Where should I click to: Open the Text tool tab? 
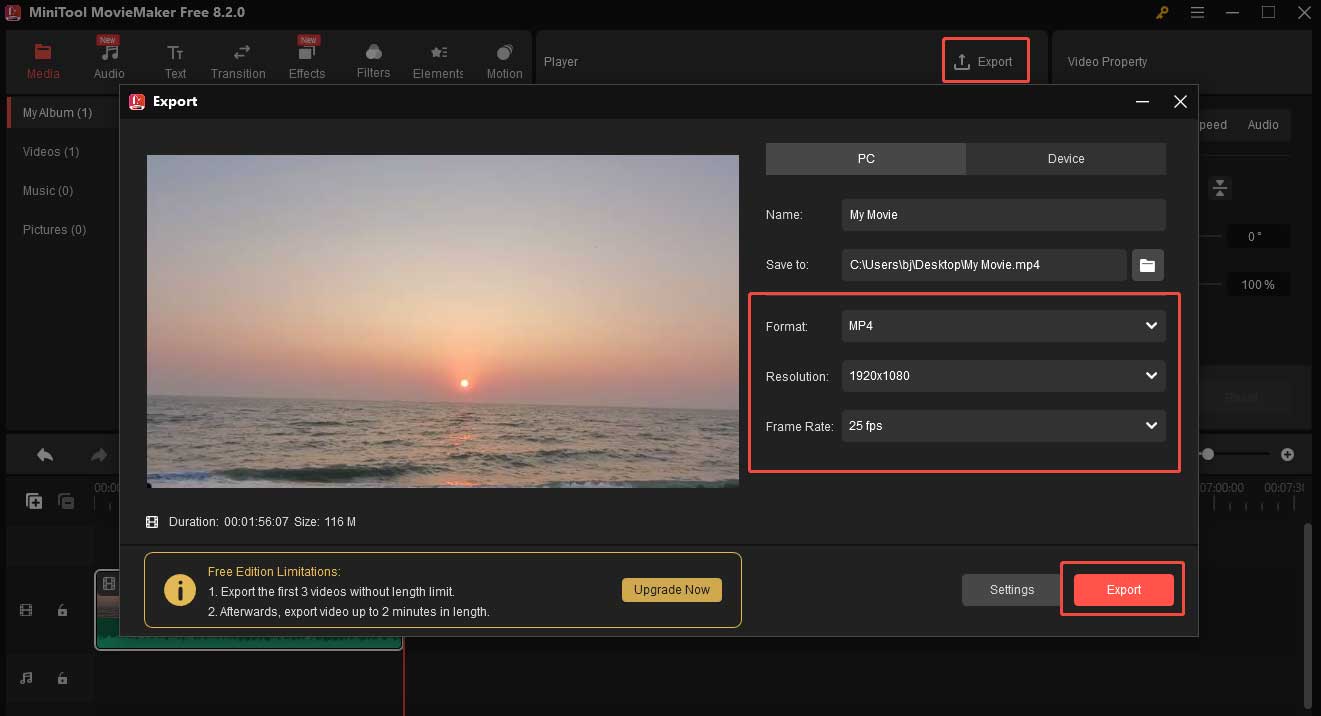click(175, 61)
